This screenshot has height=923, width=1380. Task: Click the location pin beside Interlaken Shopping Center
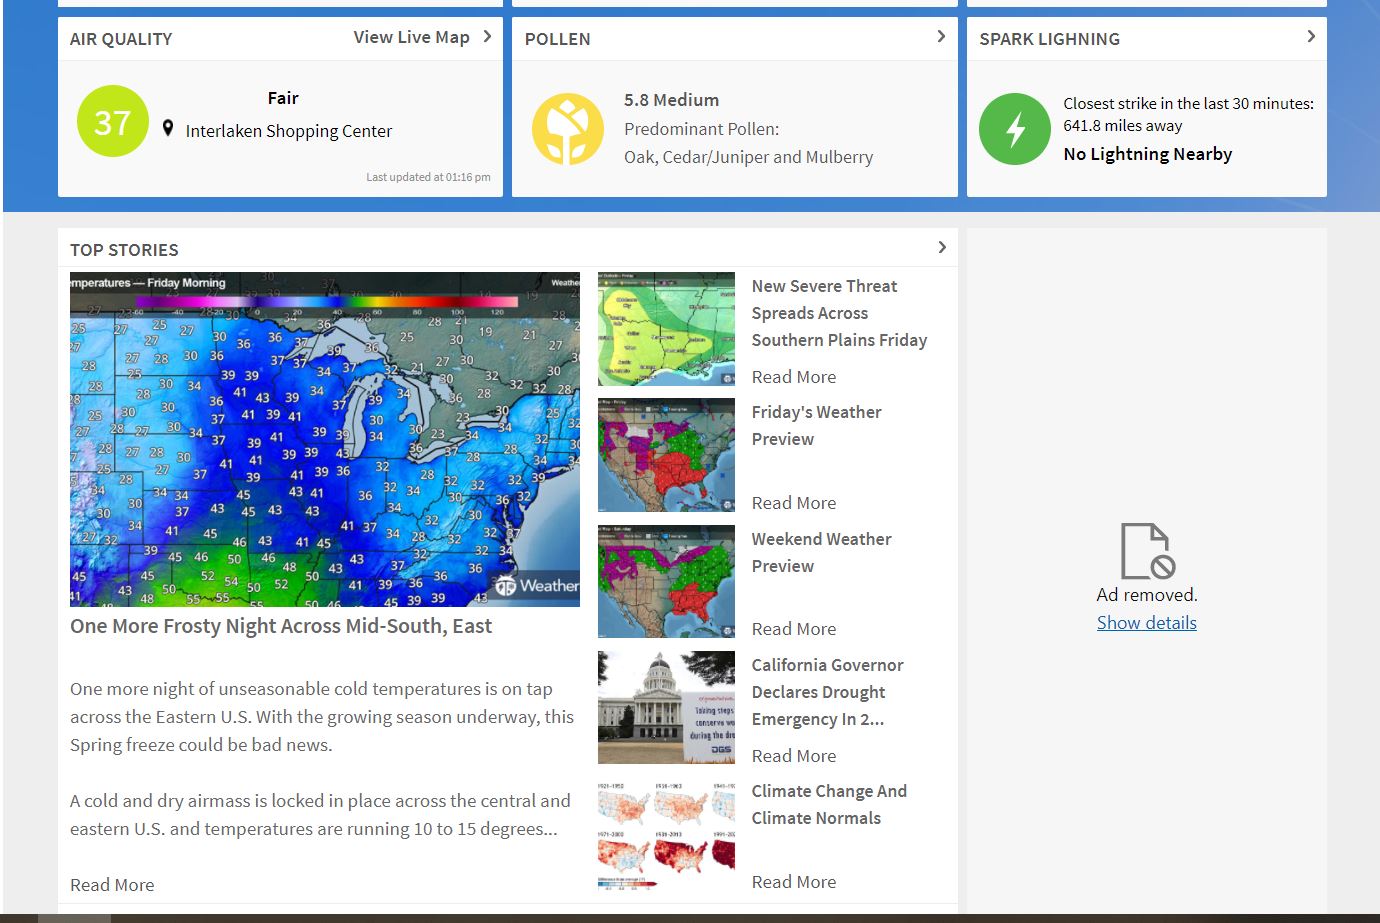click(x=168, y=129)
